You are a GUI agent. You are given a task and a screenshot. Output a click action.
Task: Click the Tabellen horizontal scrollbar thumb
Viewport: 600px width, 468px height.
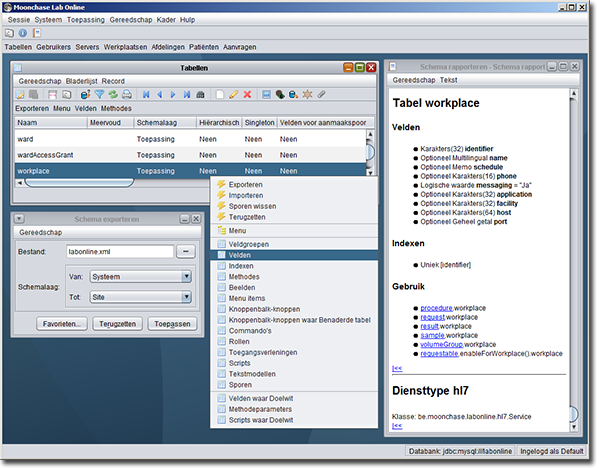[x=79, y=183]
